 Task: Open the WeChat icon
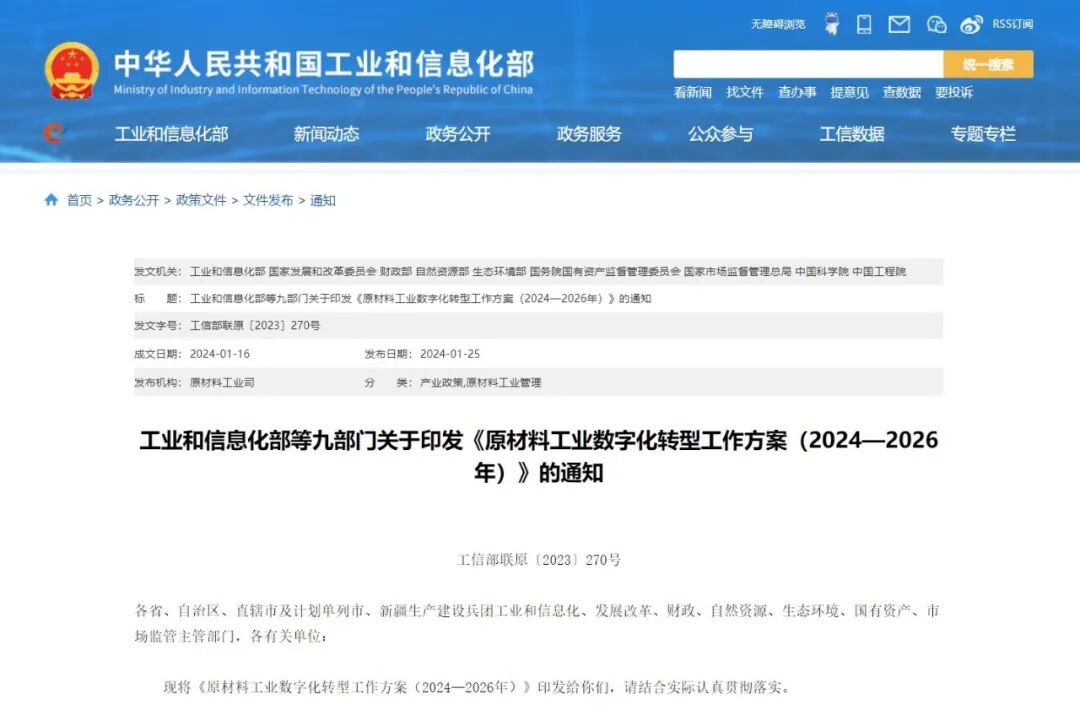[x=936, y=25]
